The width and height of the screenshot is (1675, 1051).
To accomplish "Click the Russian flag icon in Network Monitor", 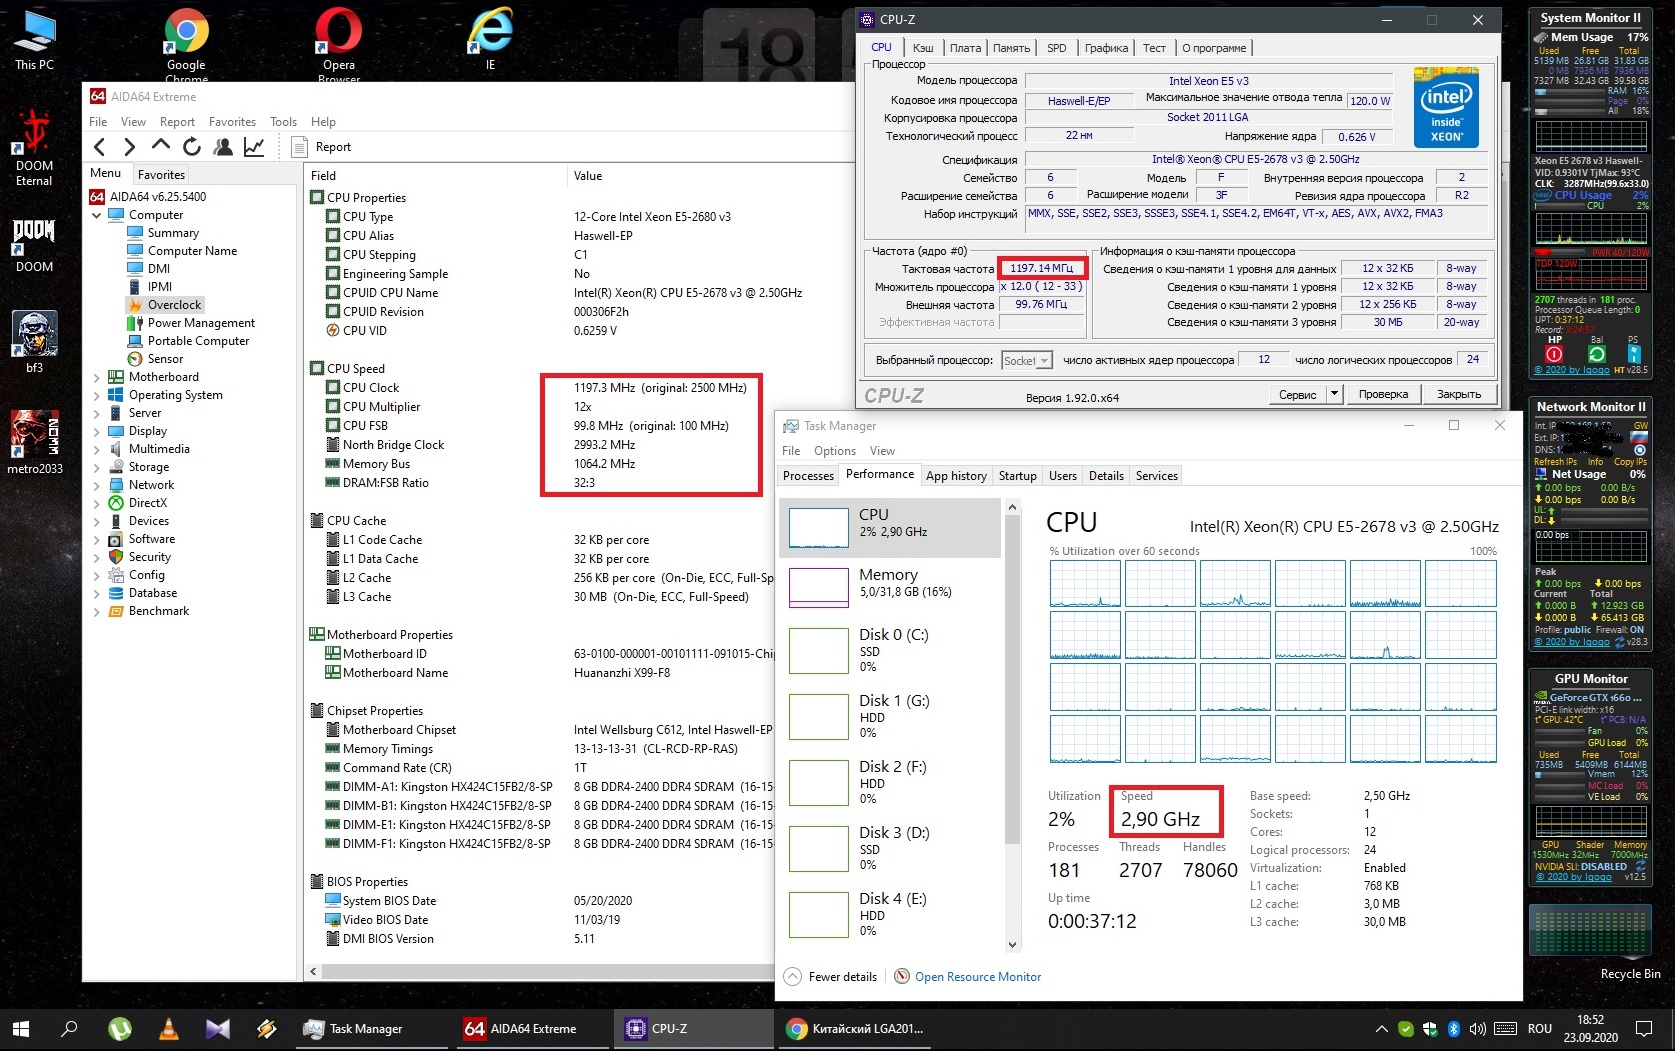I will coord(1639,438).
